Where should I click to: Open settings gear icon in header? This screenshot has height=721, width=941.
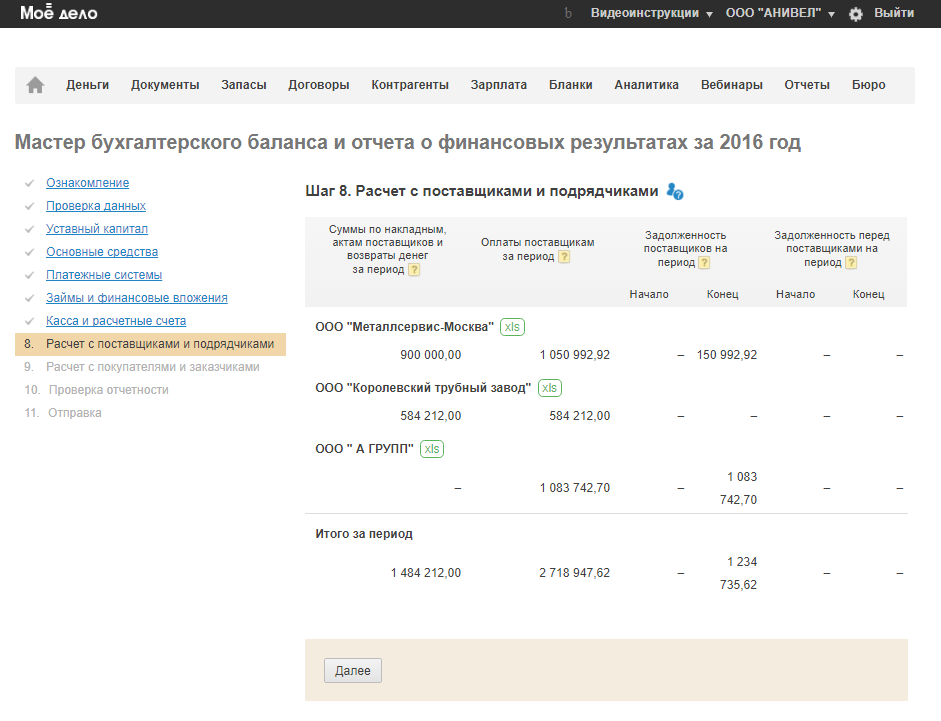(856, 14)
